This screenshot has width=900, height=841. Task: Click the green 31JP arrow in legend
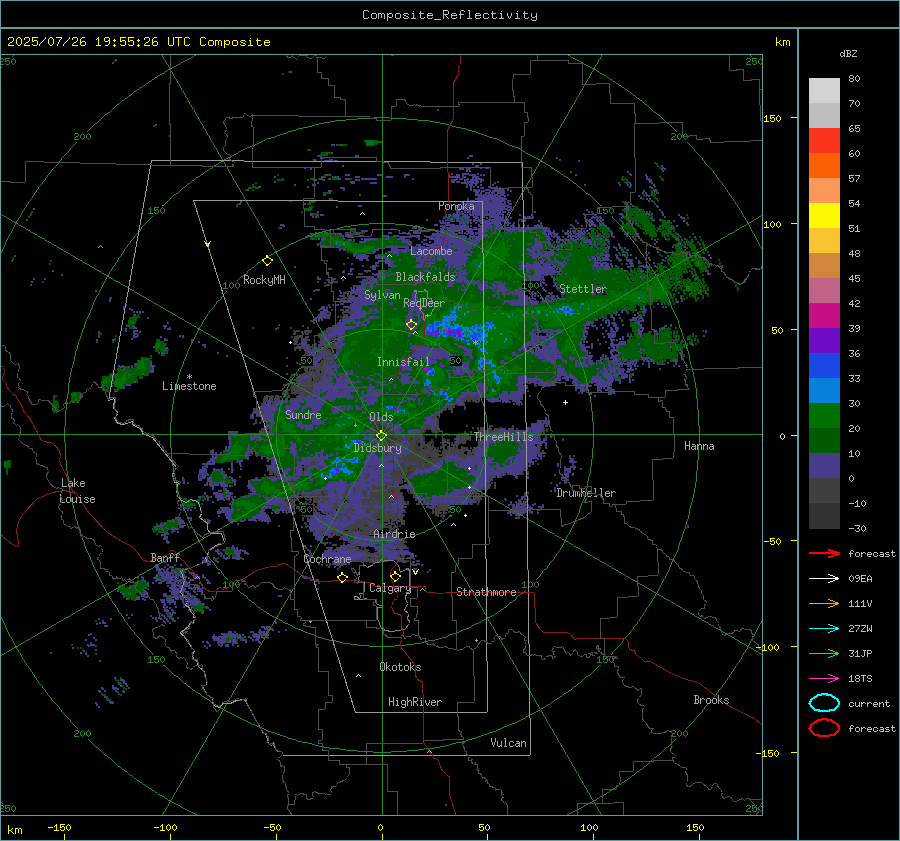(x=824, y=653)
